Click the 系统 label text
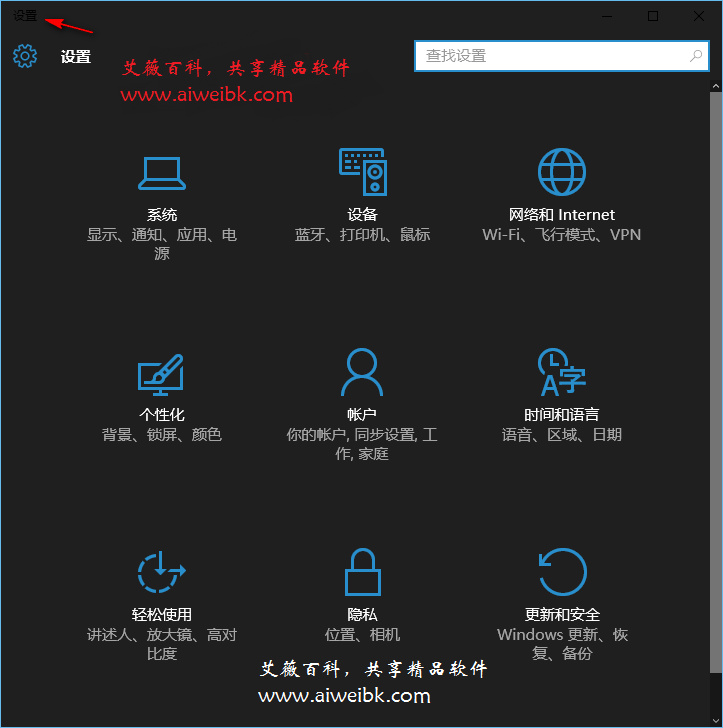 (162, 215)
